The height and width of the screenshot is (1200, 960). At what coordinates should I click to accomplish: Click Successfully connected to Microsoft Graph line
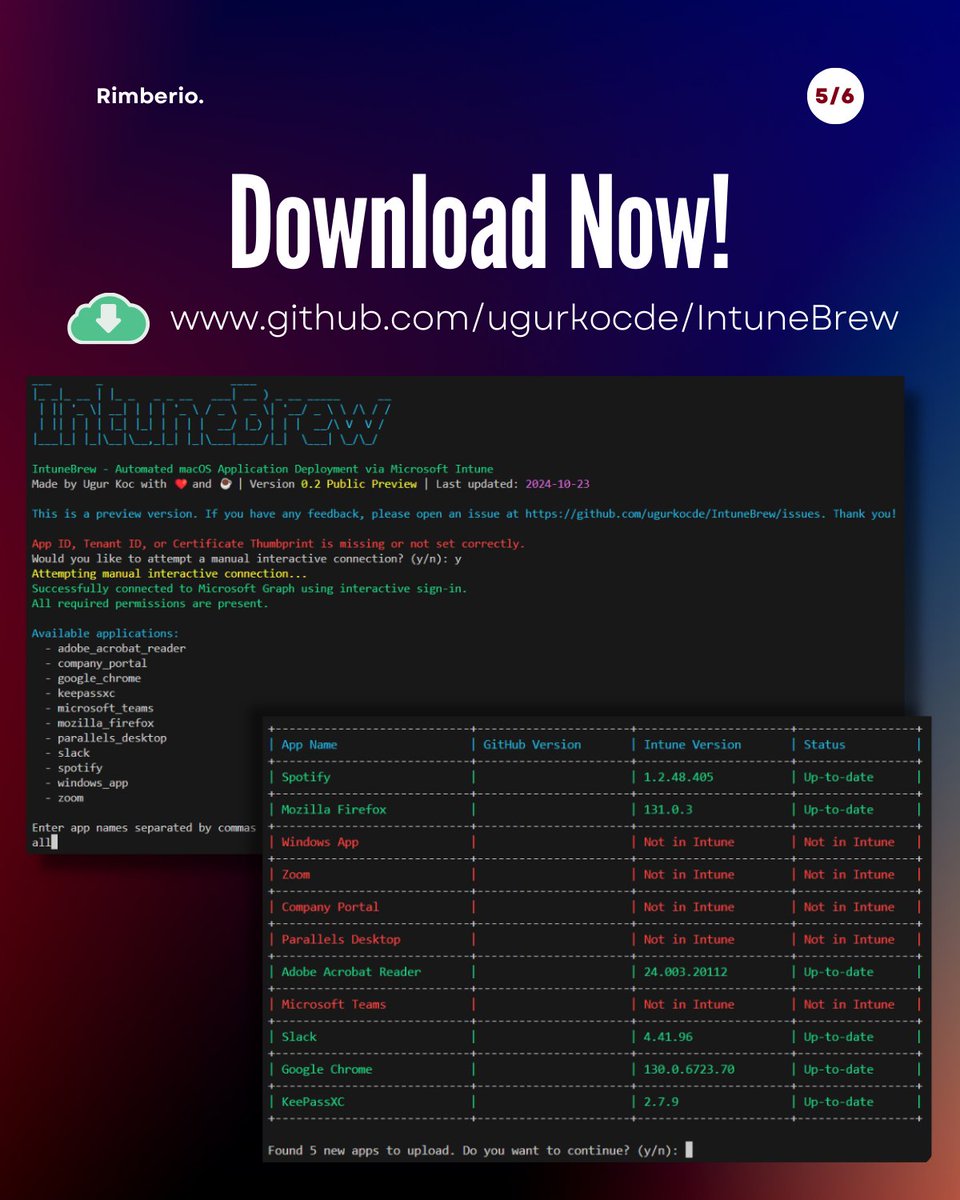(x=249, y=589)
